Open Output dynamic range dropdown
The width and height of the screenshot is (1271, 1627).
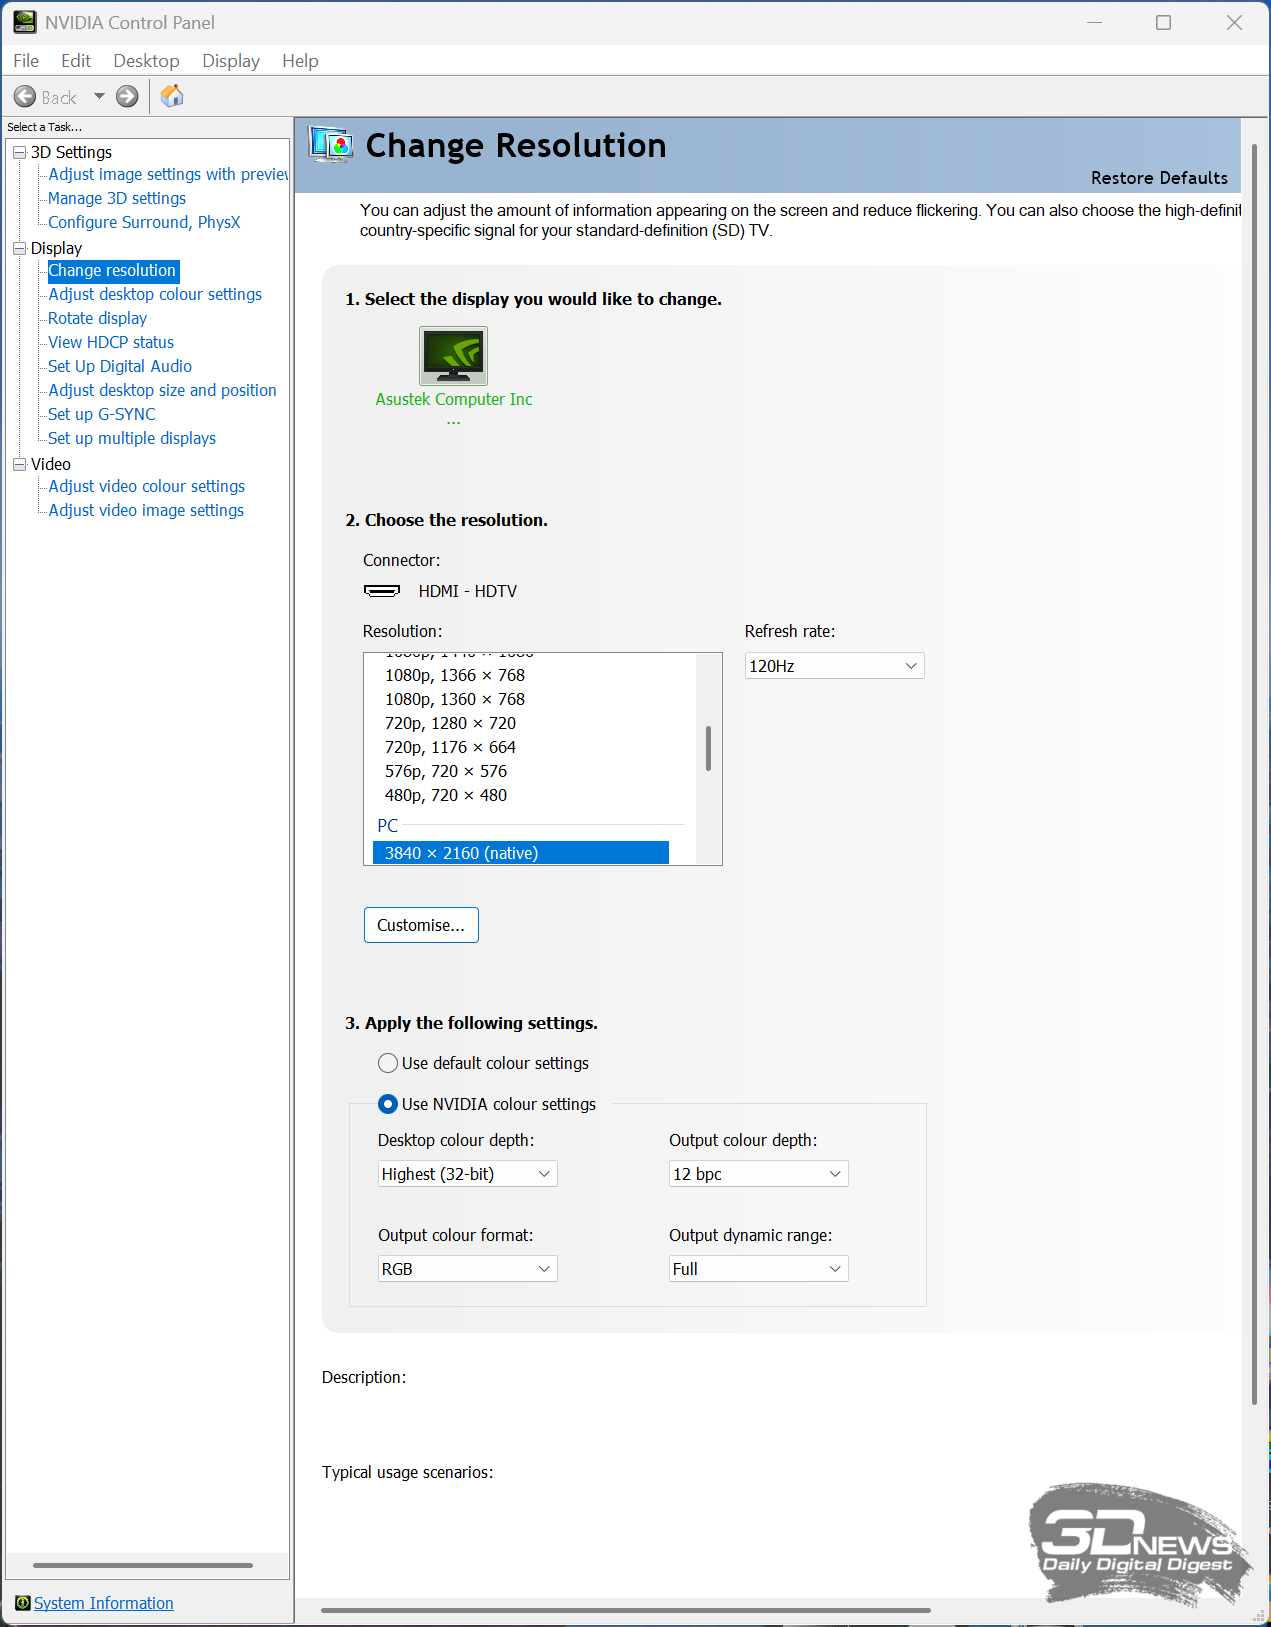point(758,1269)
